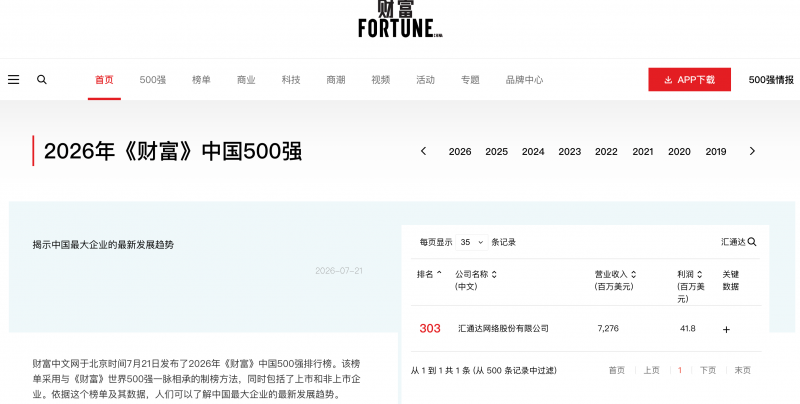The image size is (800, 404).
Task: Click revenue value 7,276
Action: 608,329
